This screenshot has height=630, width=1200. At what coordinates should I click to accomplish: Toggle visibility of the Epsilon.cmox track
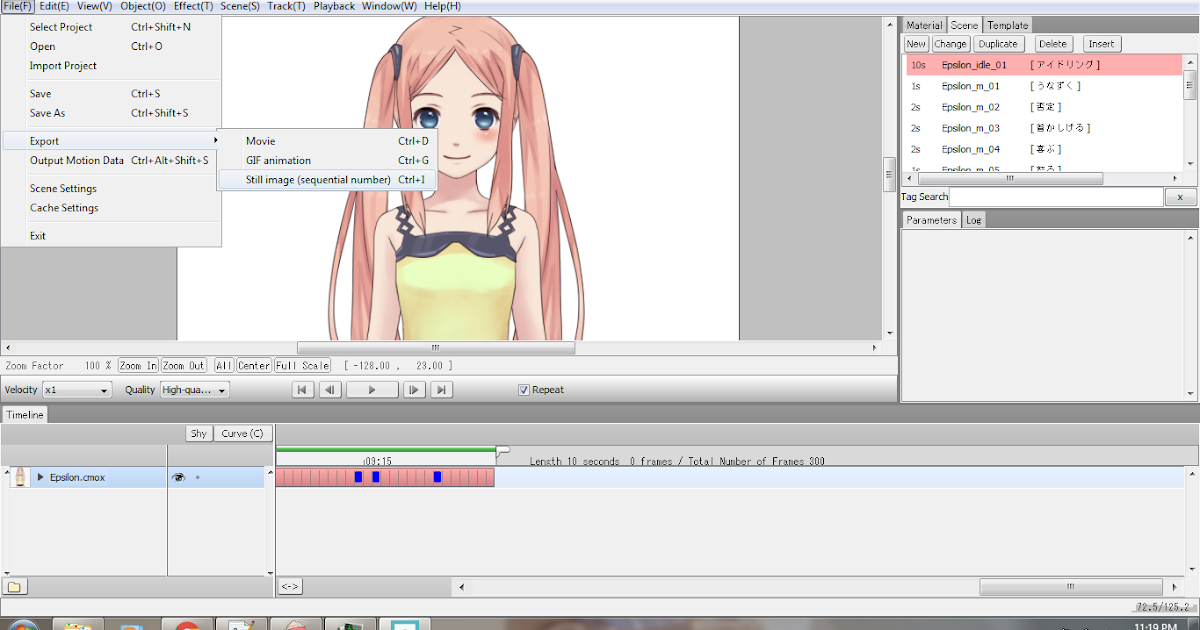click(177, 477)
